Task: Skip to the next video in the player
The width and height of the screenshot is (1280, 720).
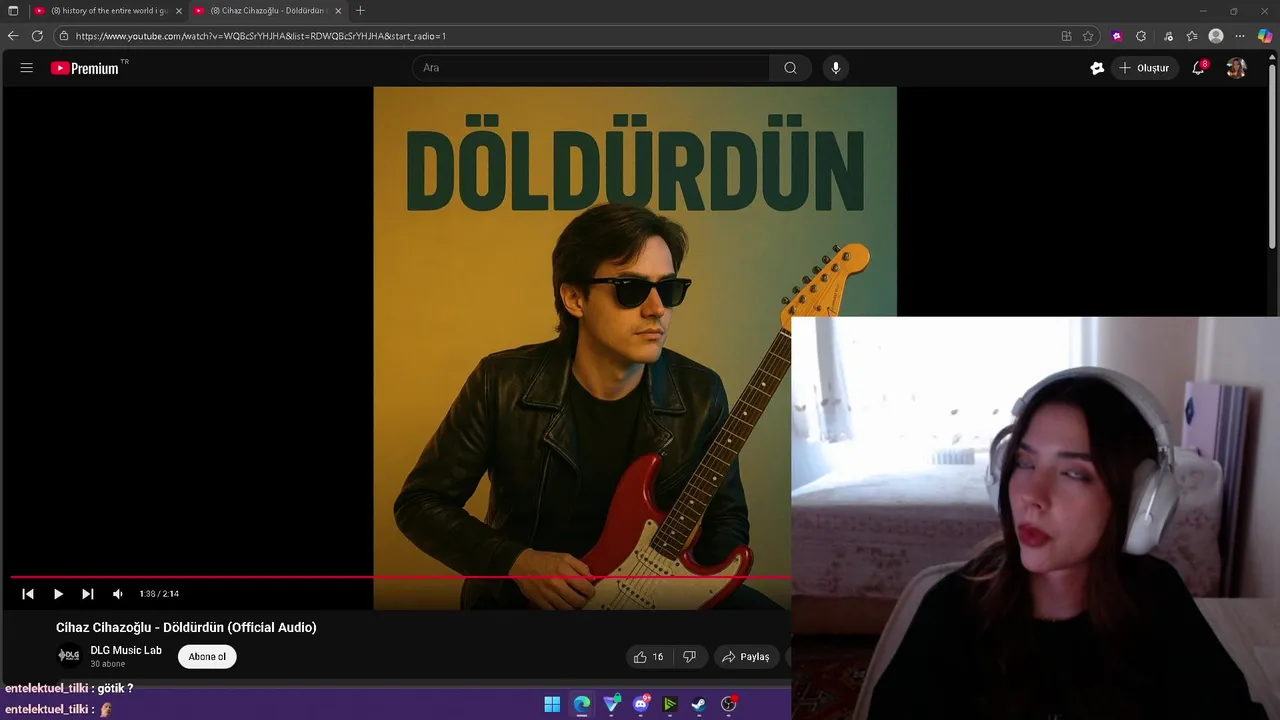Action: tap(88, 594)
